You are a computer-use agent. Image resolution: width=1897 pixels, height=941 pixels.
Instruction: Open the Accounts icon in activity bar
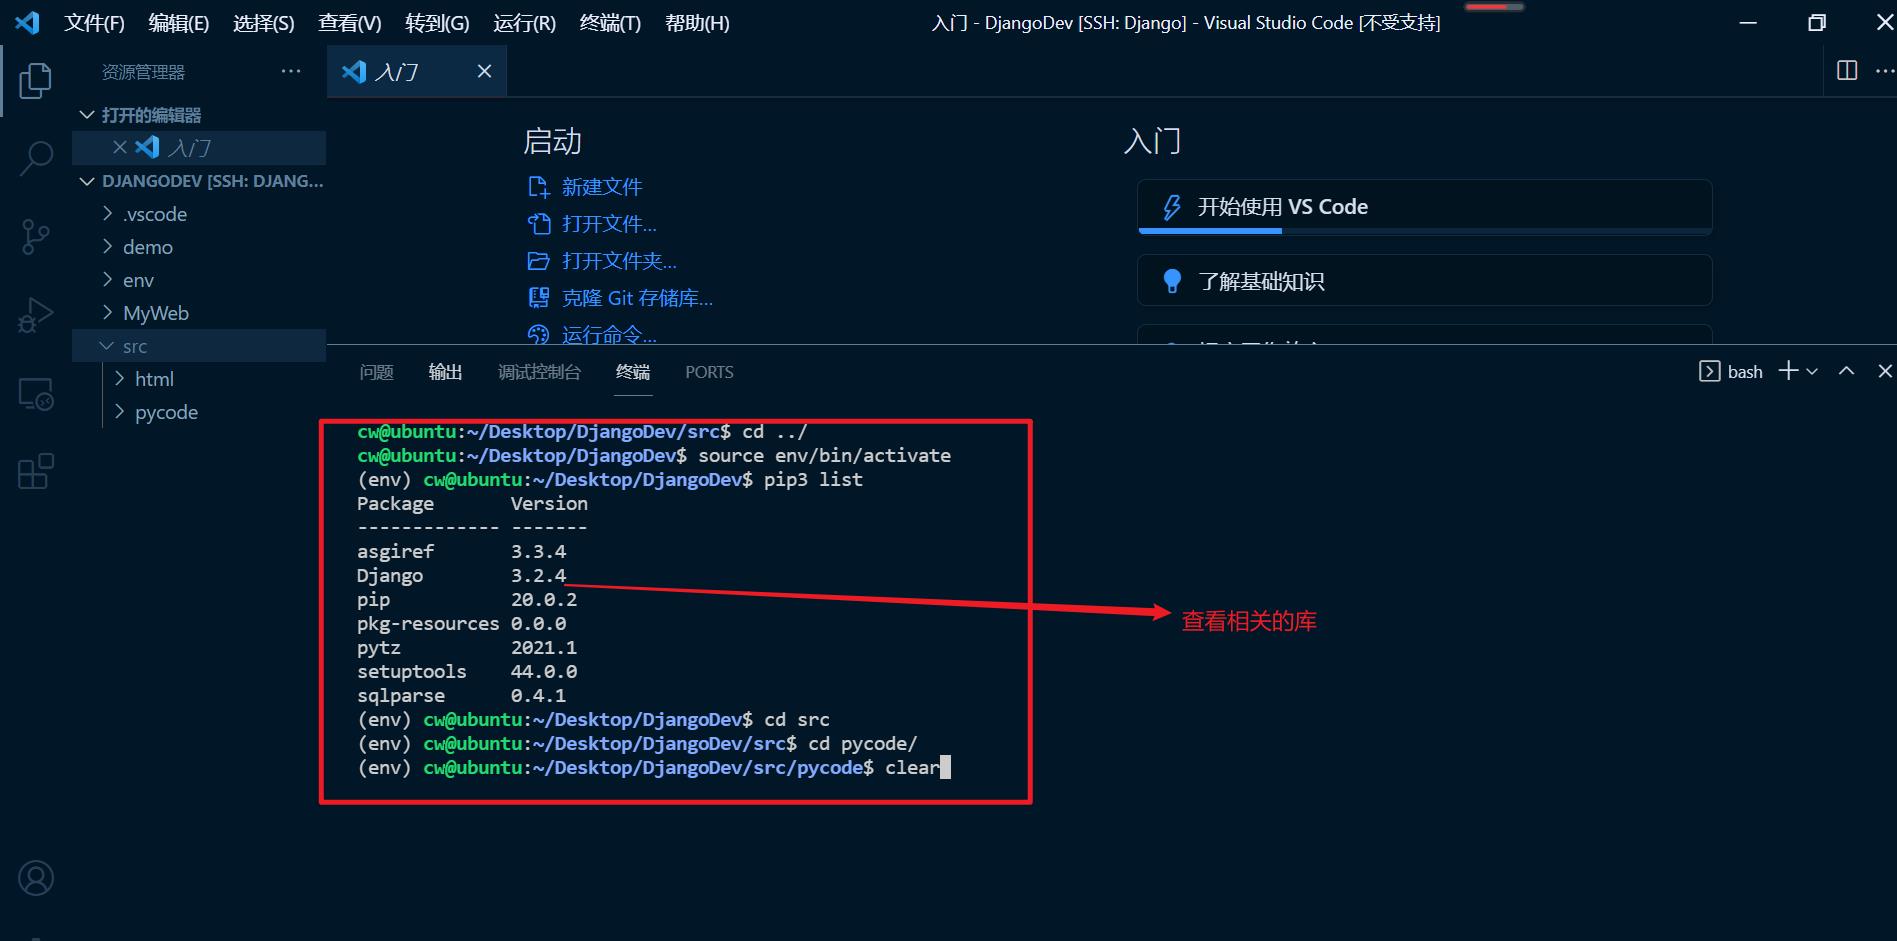tap(36, 878)
